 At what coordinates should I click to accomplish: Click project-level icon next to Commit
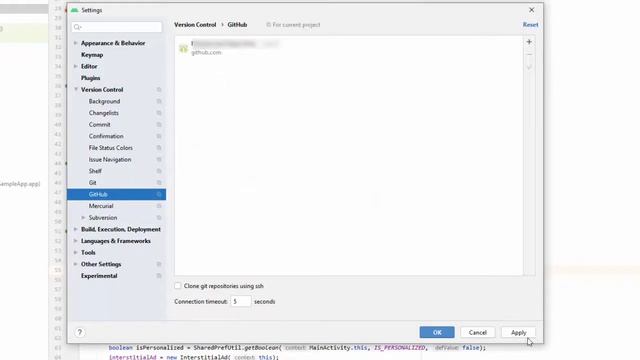[159, 124]
